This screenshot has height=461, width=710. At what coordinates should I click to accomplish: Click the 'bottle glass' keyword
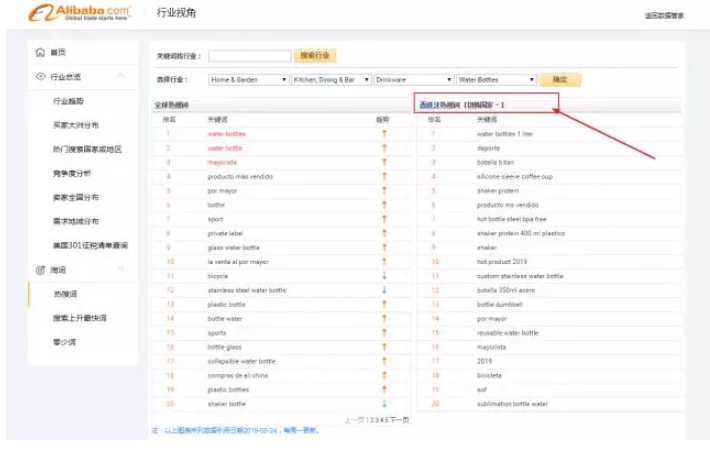[x=225, y=347]
